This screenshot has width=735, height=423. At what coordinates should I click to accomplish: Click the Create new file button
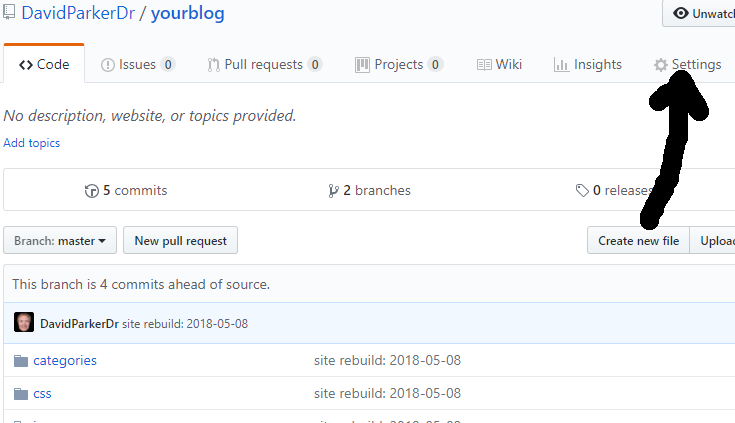click(638, 241)
